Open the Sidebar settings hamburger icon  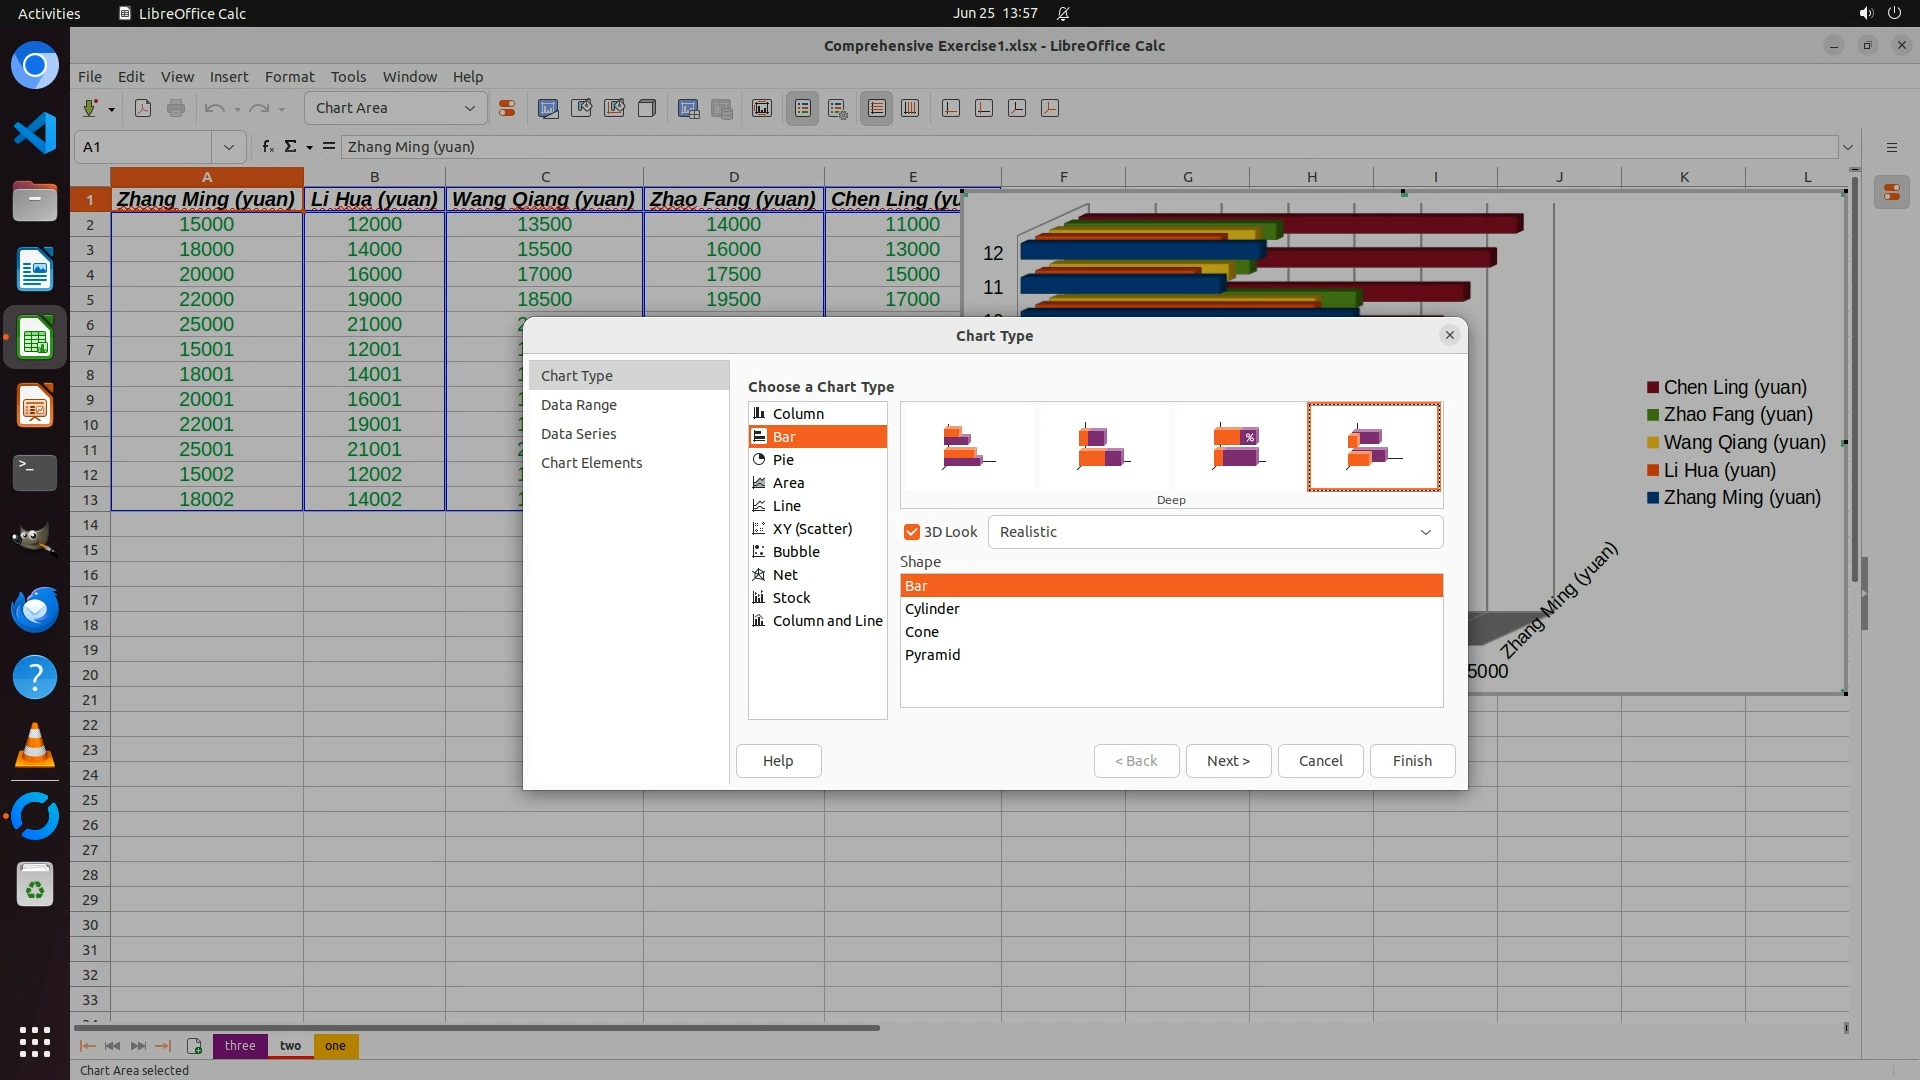pos(1891,147)
